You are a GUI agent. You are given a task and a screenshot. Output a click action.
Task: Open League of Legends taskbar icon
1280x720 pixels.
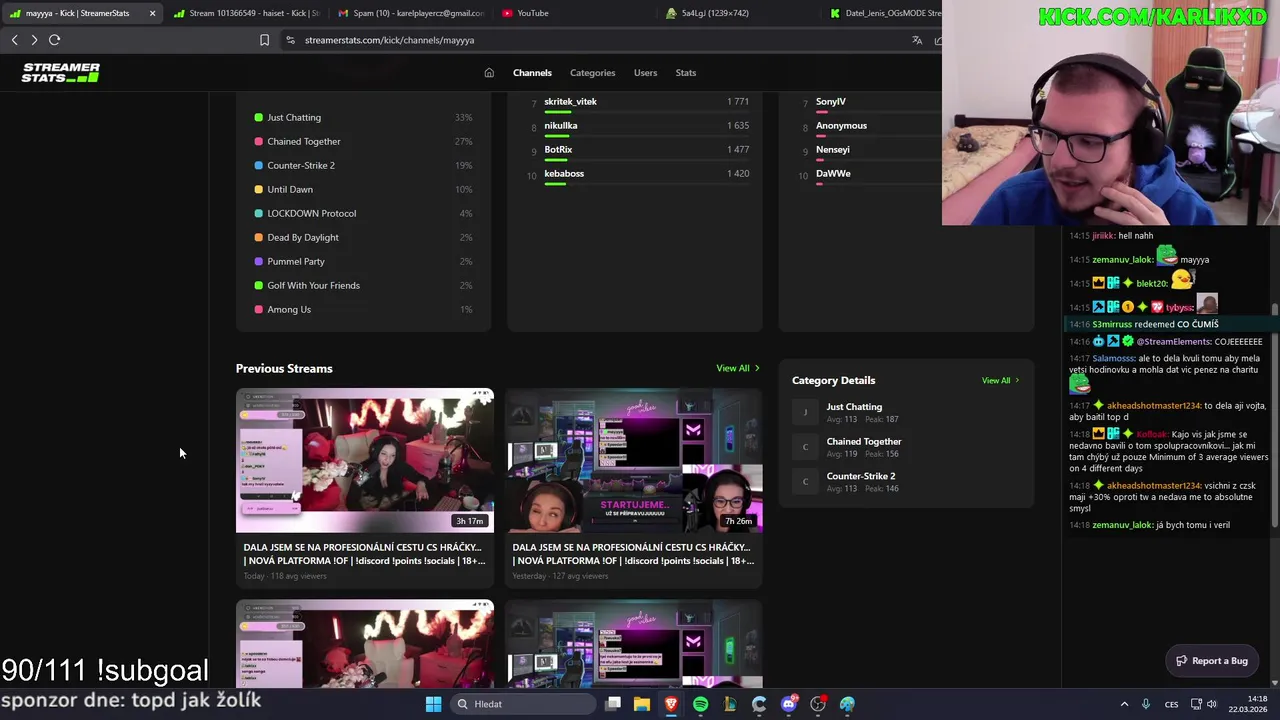[729, 704]
